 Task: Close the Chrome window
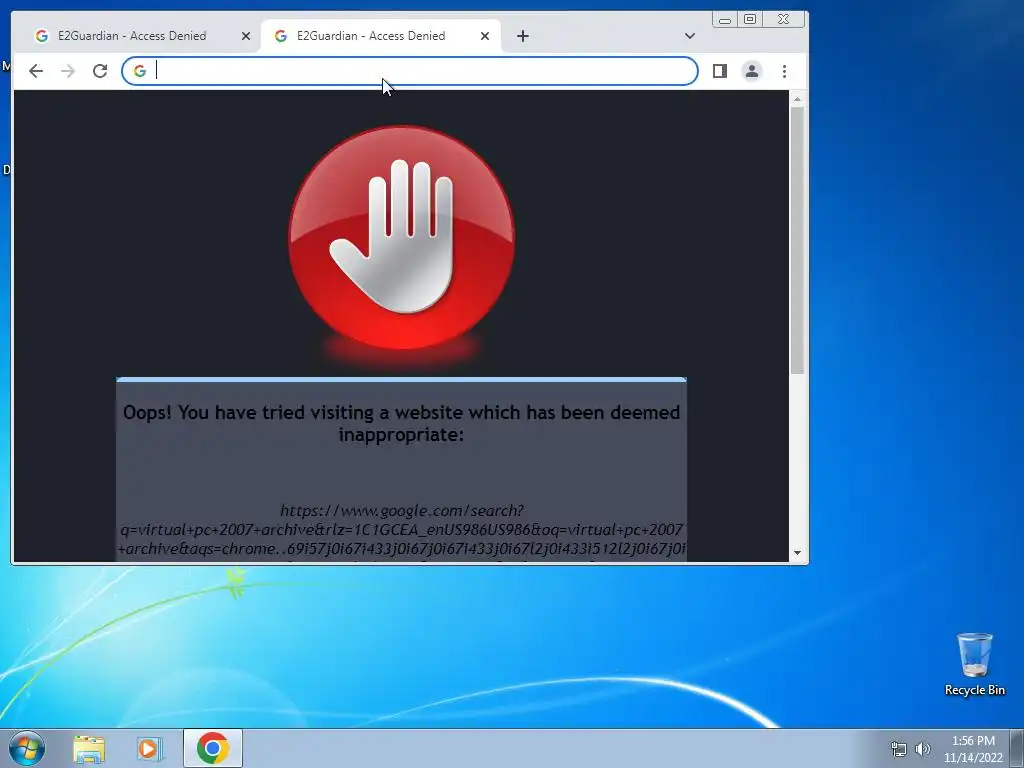point(784,20)
